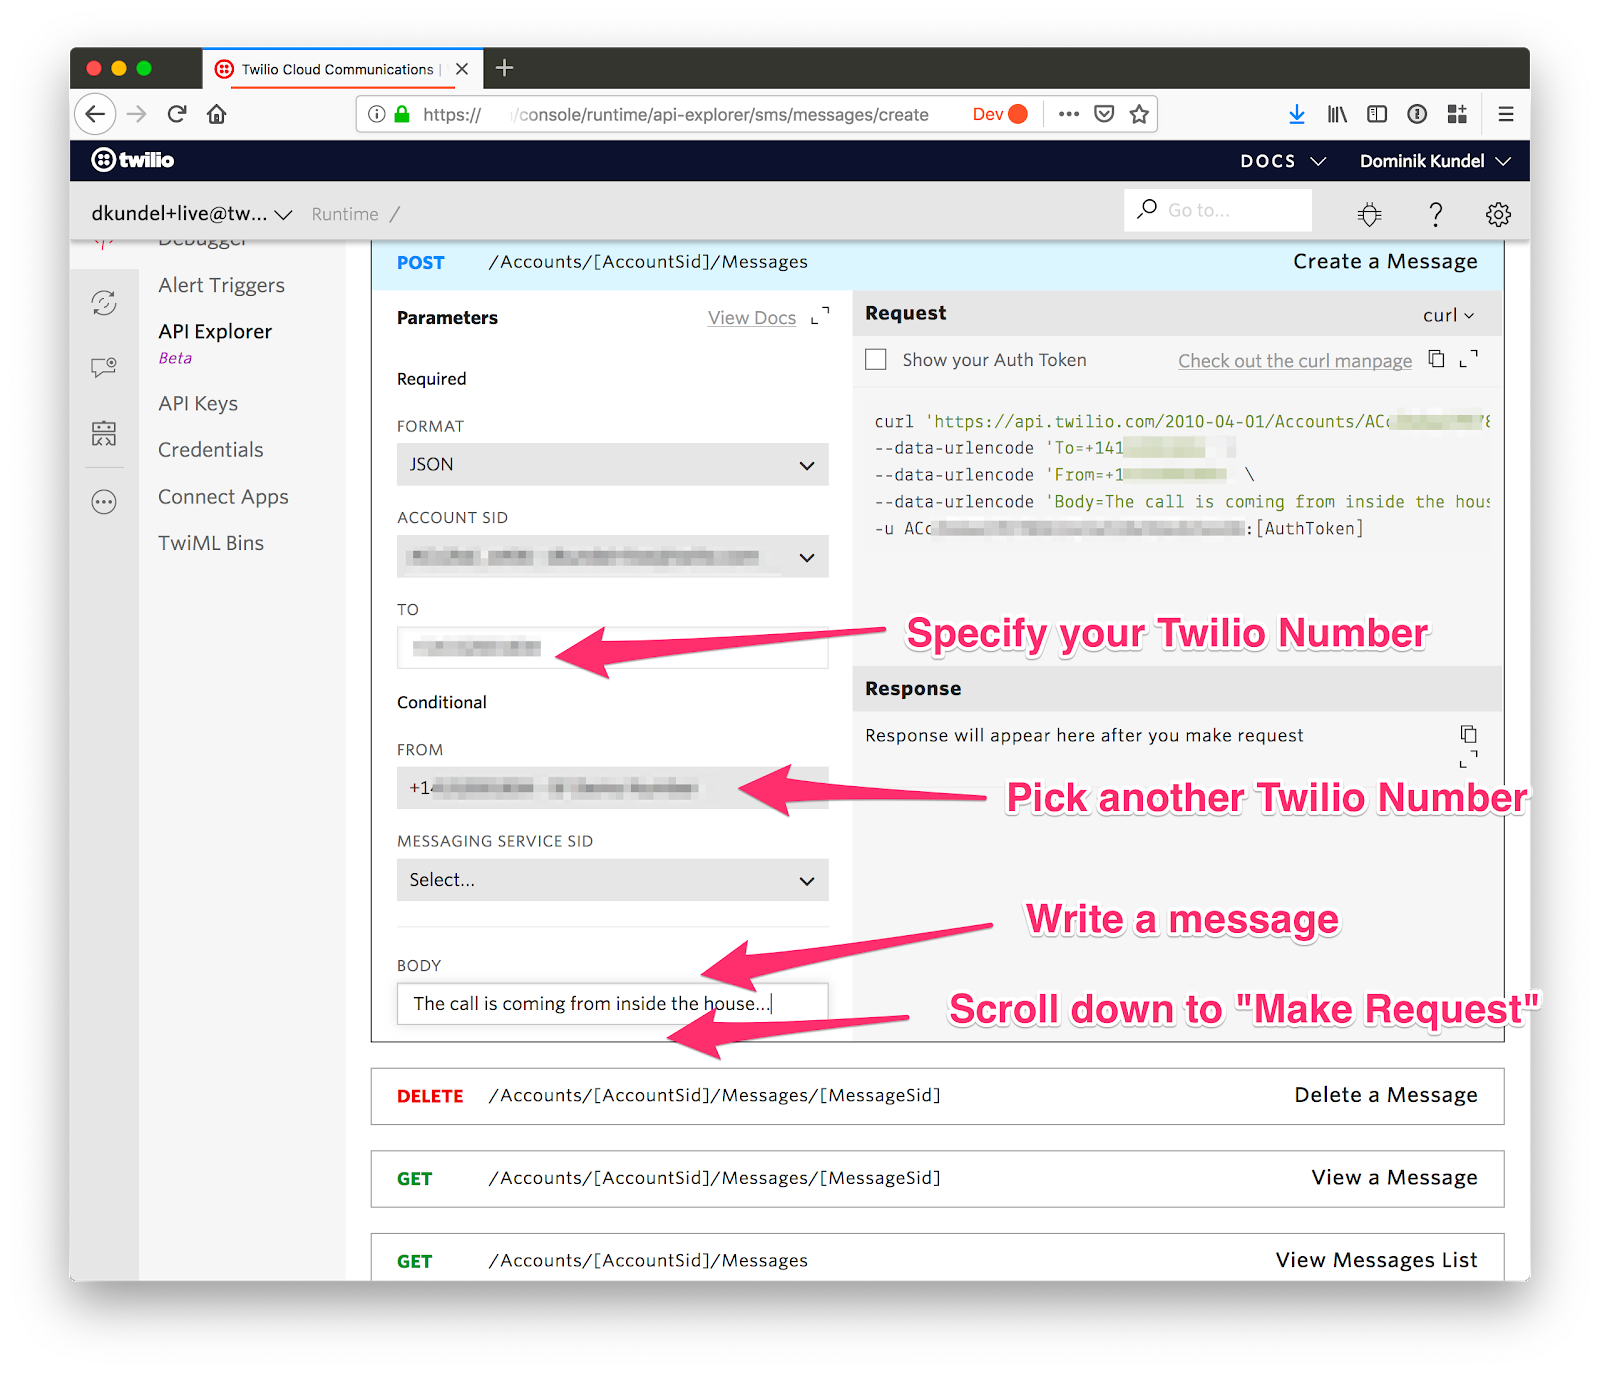The image size is (1600, 1373).
Task: Open Check out the curl manpage link
Action: click(1295, 361)
